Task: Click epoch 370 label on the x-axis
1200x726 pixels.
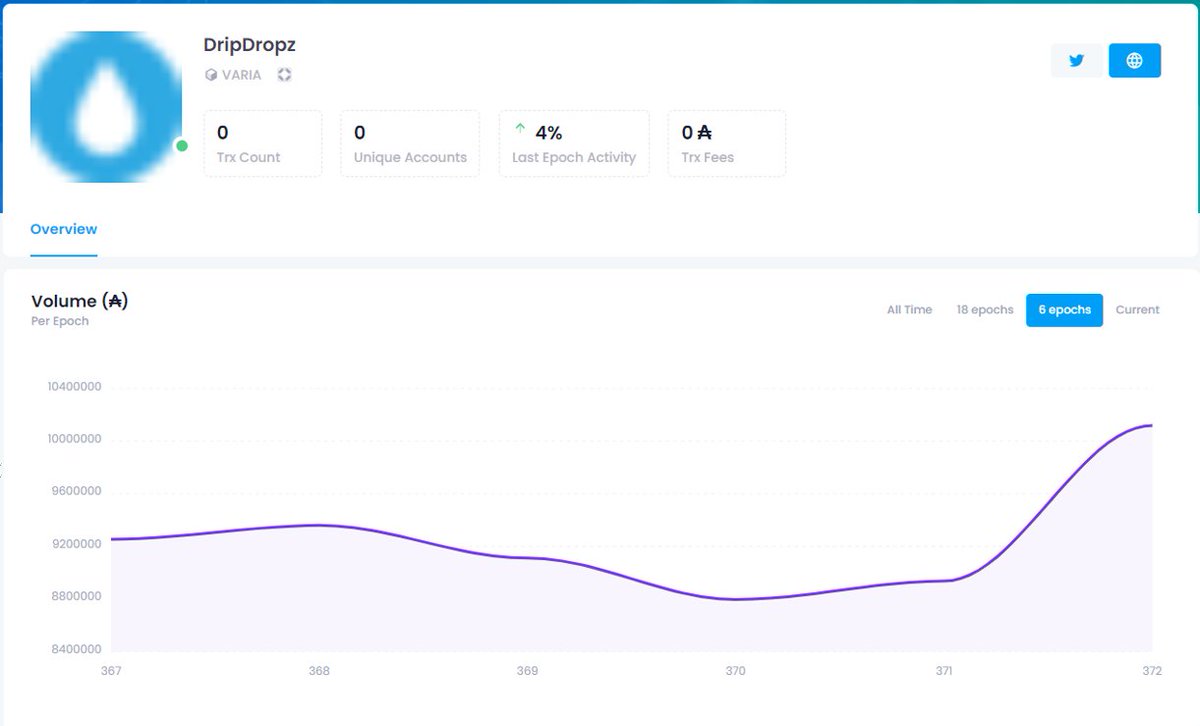Action: click(735, 671)
